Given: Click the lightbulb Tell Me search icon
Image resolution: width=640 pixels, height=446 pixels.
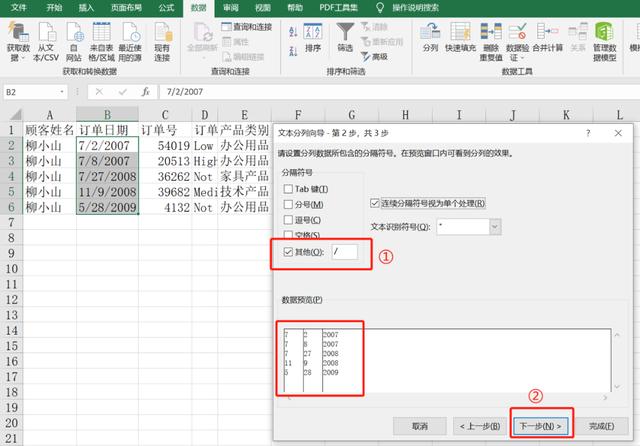Looking at the screenshot, I should [x=380, y=7].
